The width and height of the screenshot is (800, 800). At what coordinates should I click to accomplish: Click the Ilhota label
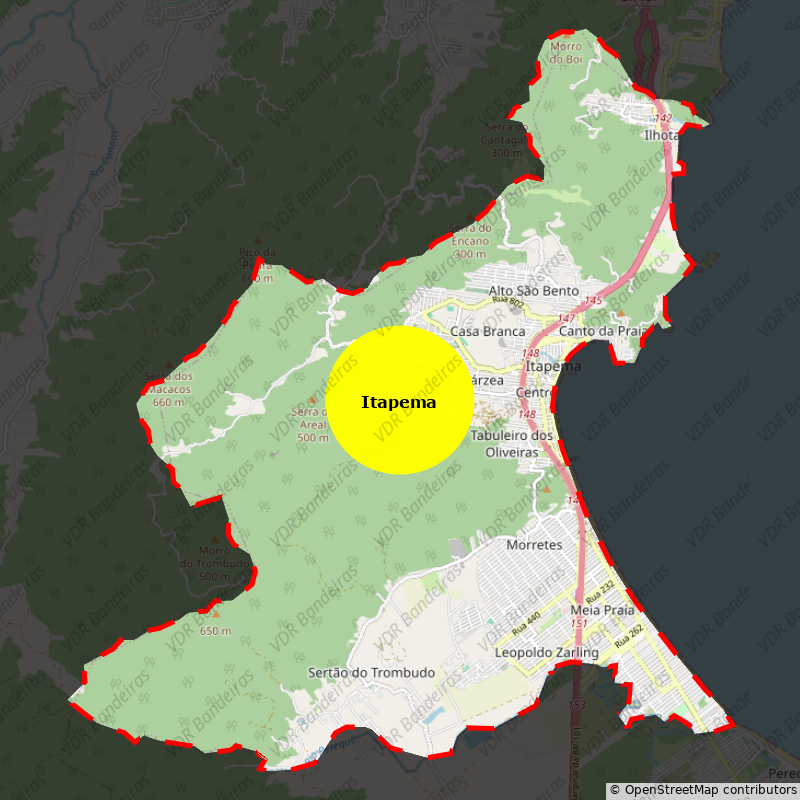661,136
